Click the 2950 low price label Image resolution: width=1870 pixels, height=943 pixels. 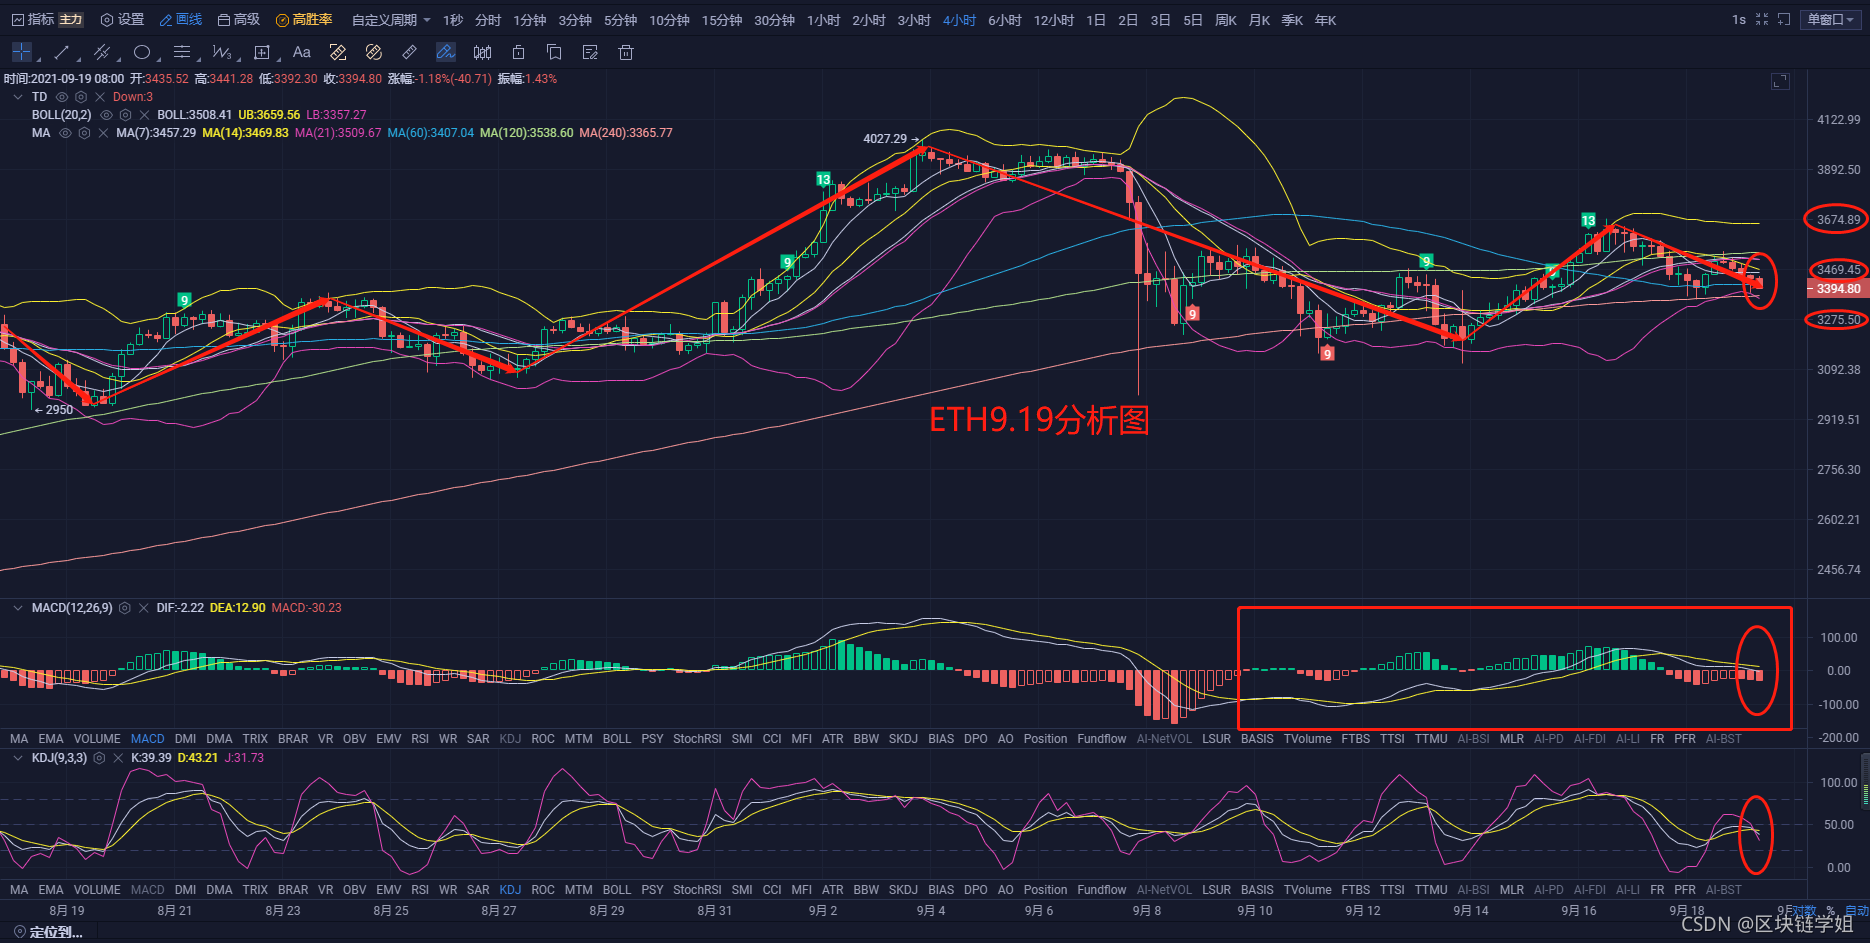point(59,410)
